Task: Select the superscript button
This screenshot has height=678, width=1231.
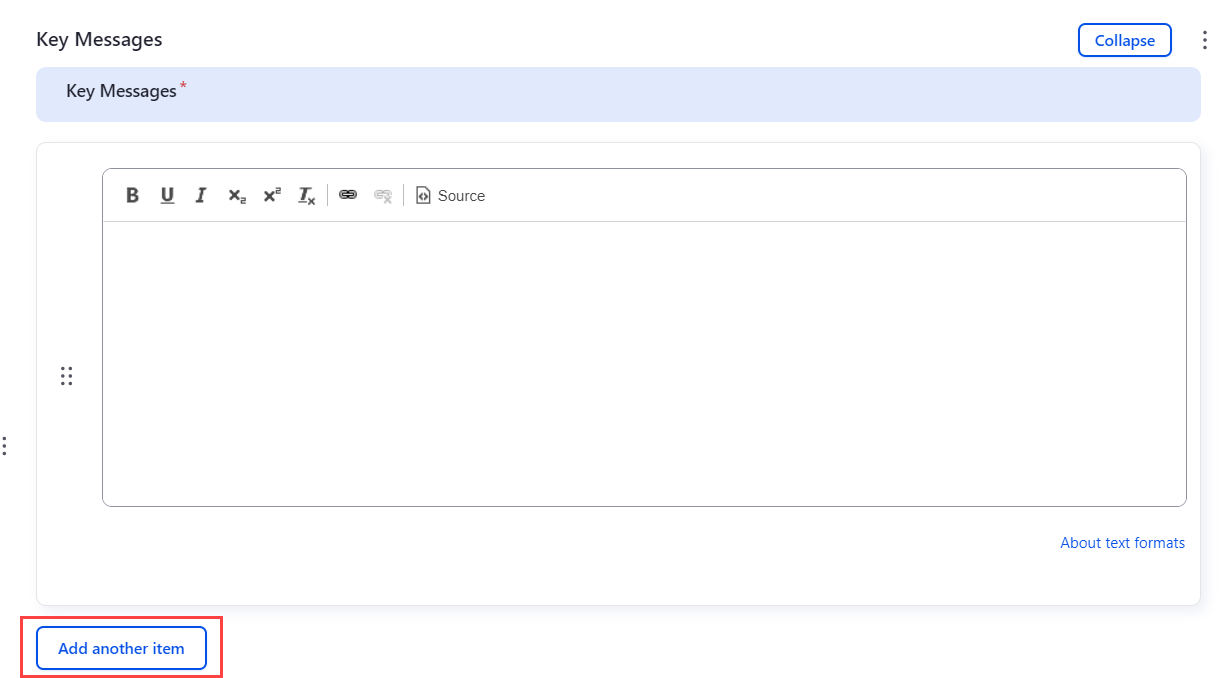Action: (x=272, y=196)
